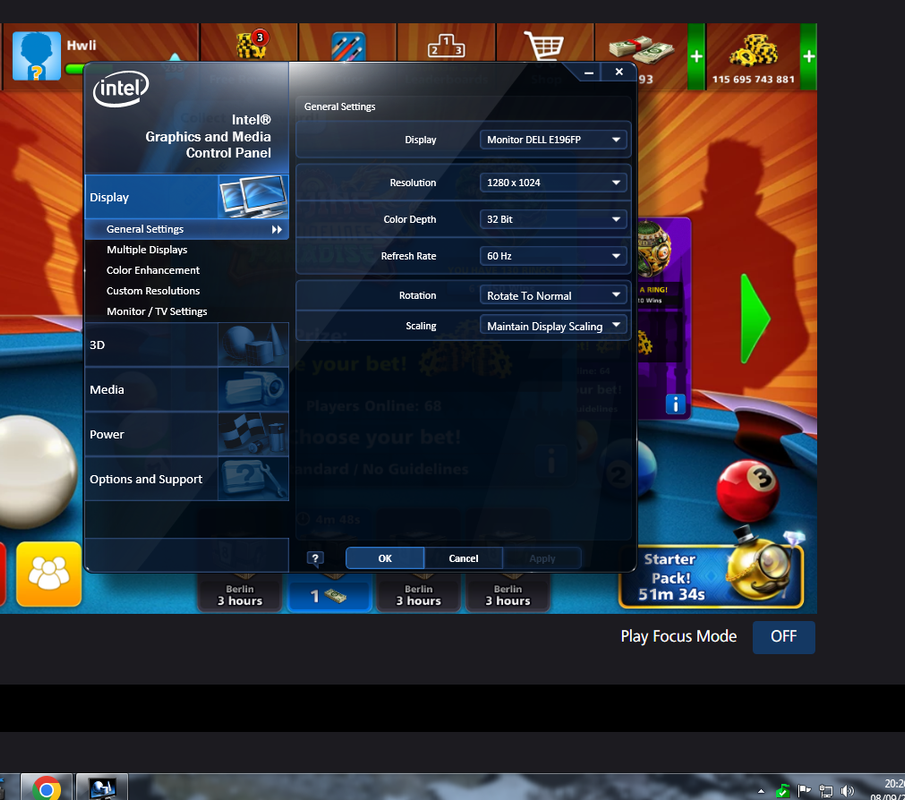Switch to the Power section
This screenshot has height=800, width=905.
click(x=186, y=434)
